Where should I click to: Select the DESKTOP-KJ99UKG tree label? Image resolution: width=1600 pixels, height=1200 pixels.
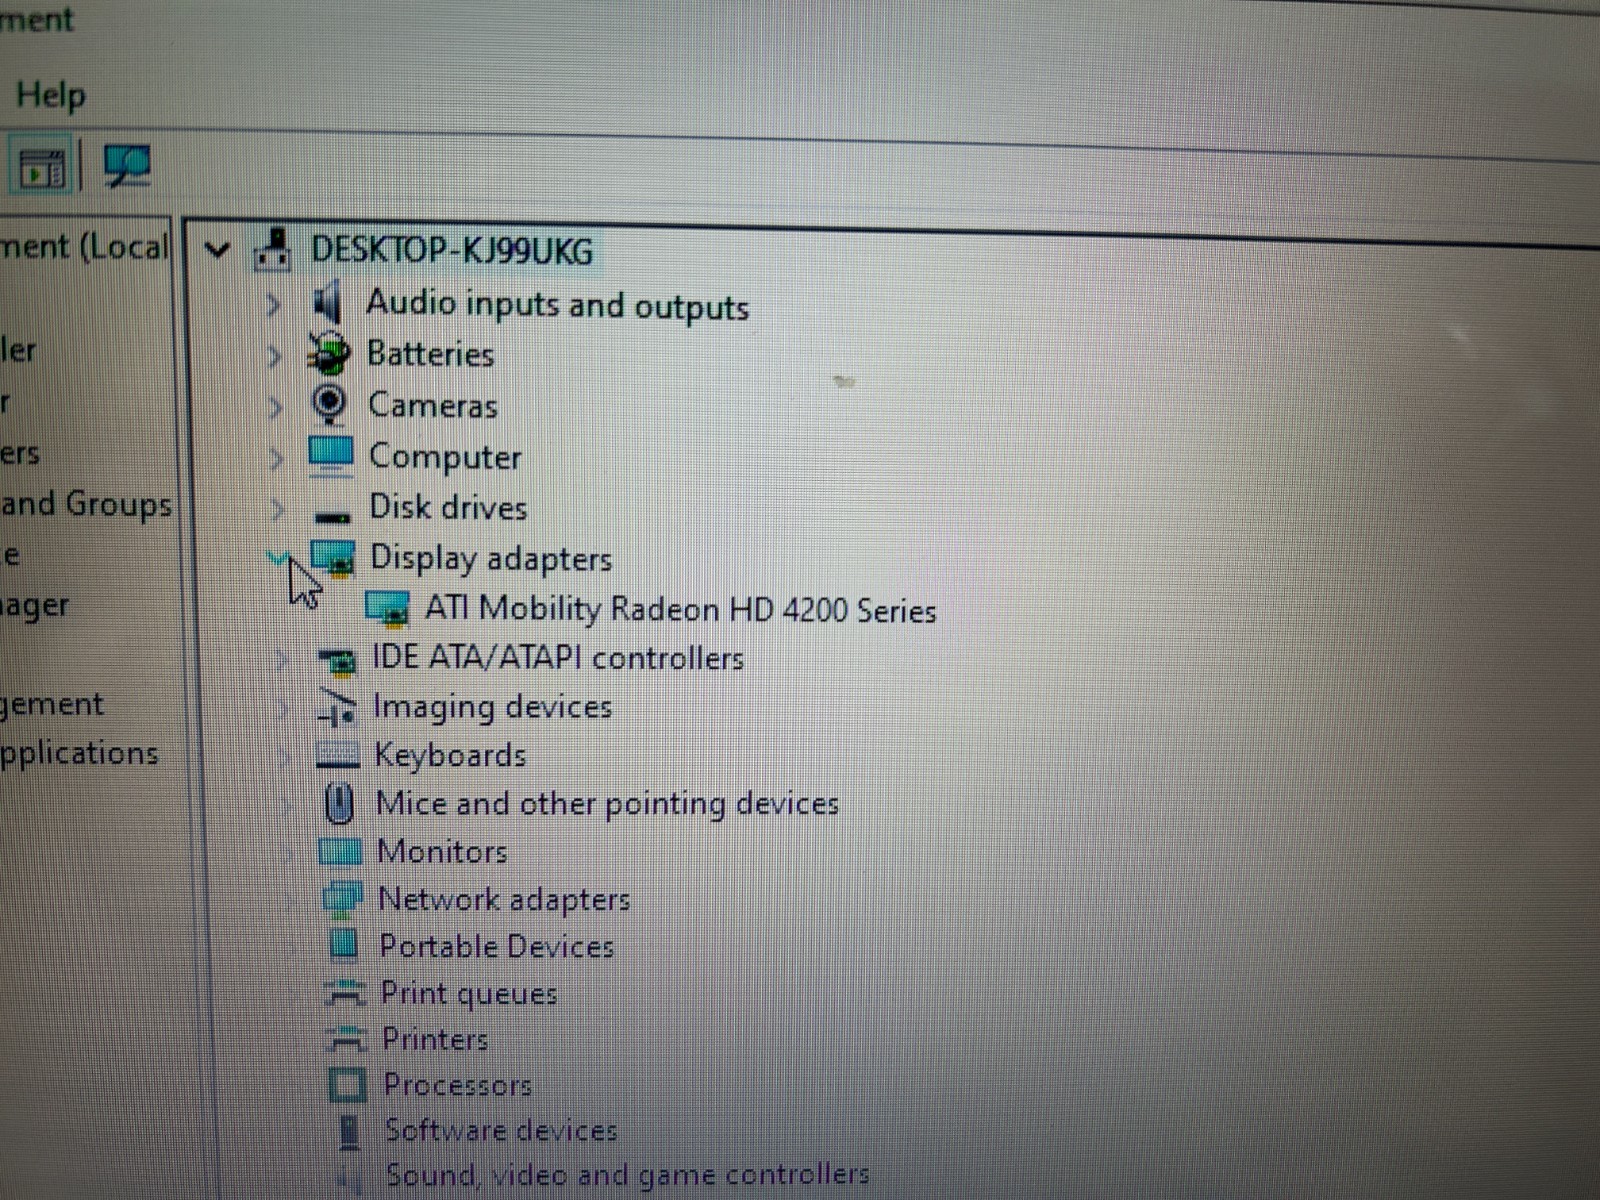[452, 250]
